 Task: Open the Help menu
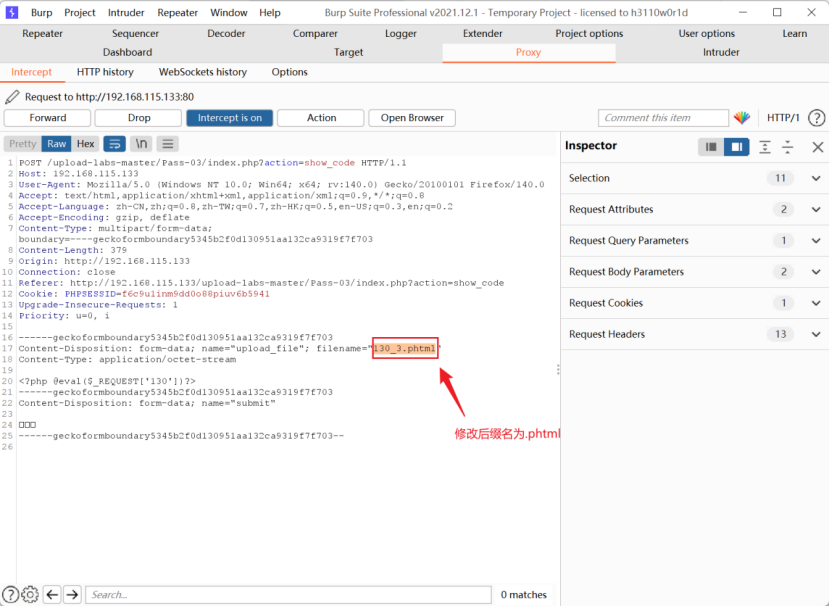[x=269, y=13]
